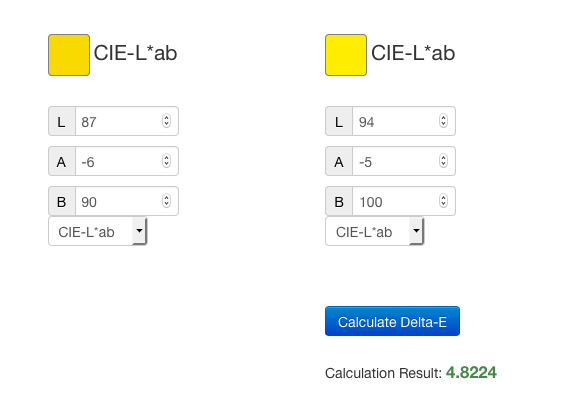This screenshot has height=412, width=571.
Task: Click the green 4.8224 calculation result
Action: point(471,373)
